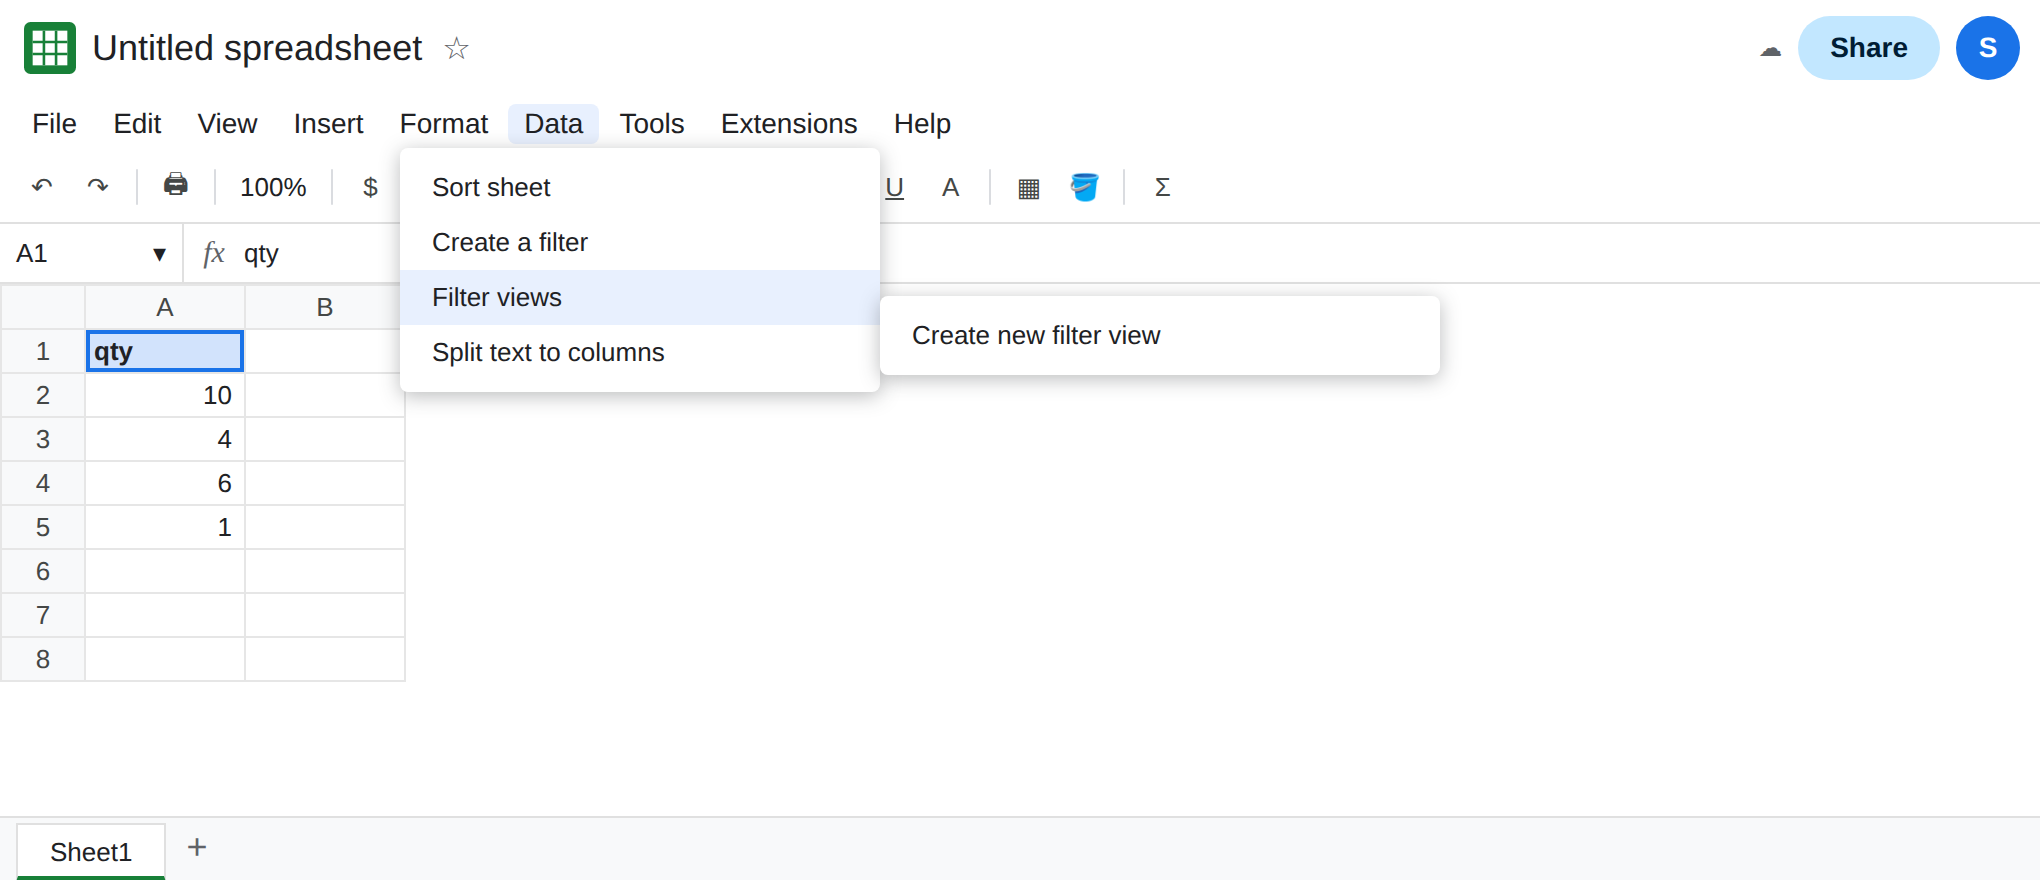Image resolution: width=2040 pixels, height=880 pixels.
Task: Open the zoom 100% dropdown
Action: 273,187
